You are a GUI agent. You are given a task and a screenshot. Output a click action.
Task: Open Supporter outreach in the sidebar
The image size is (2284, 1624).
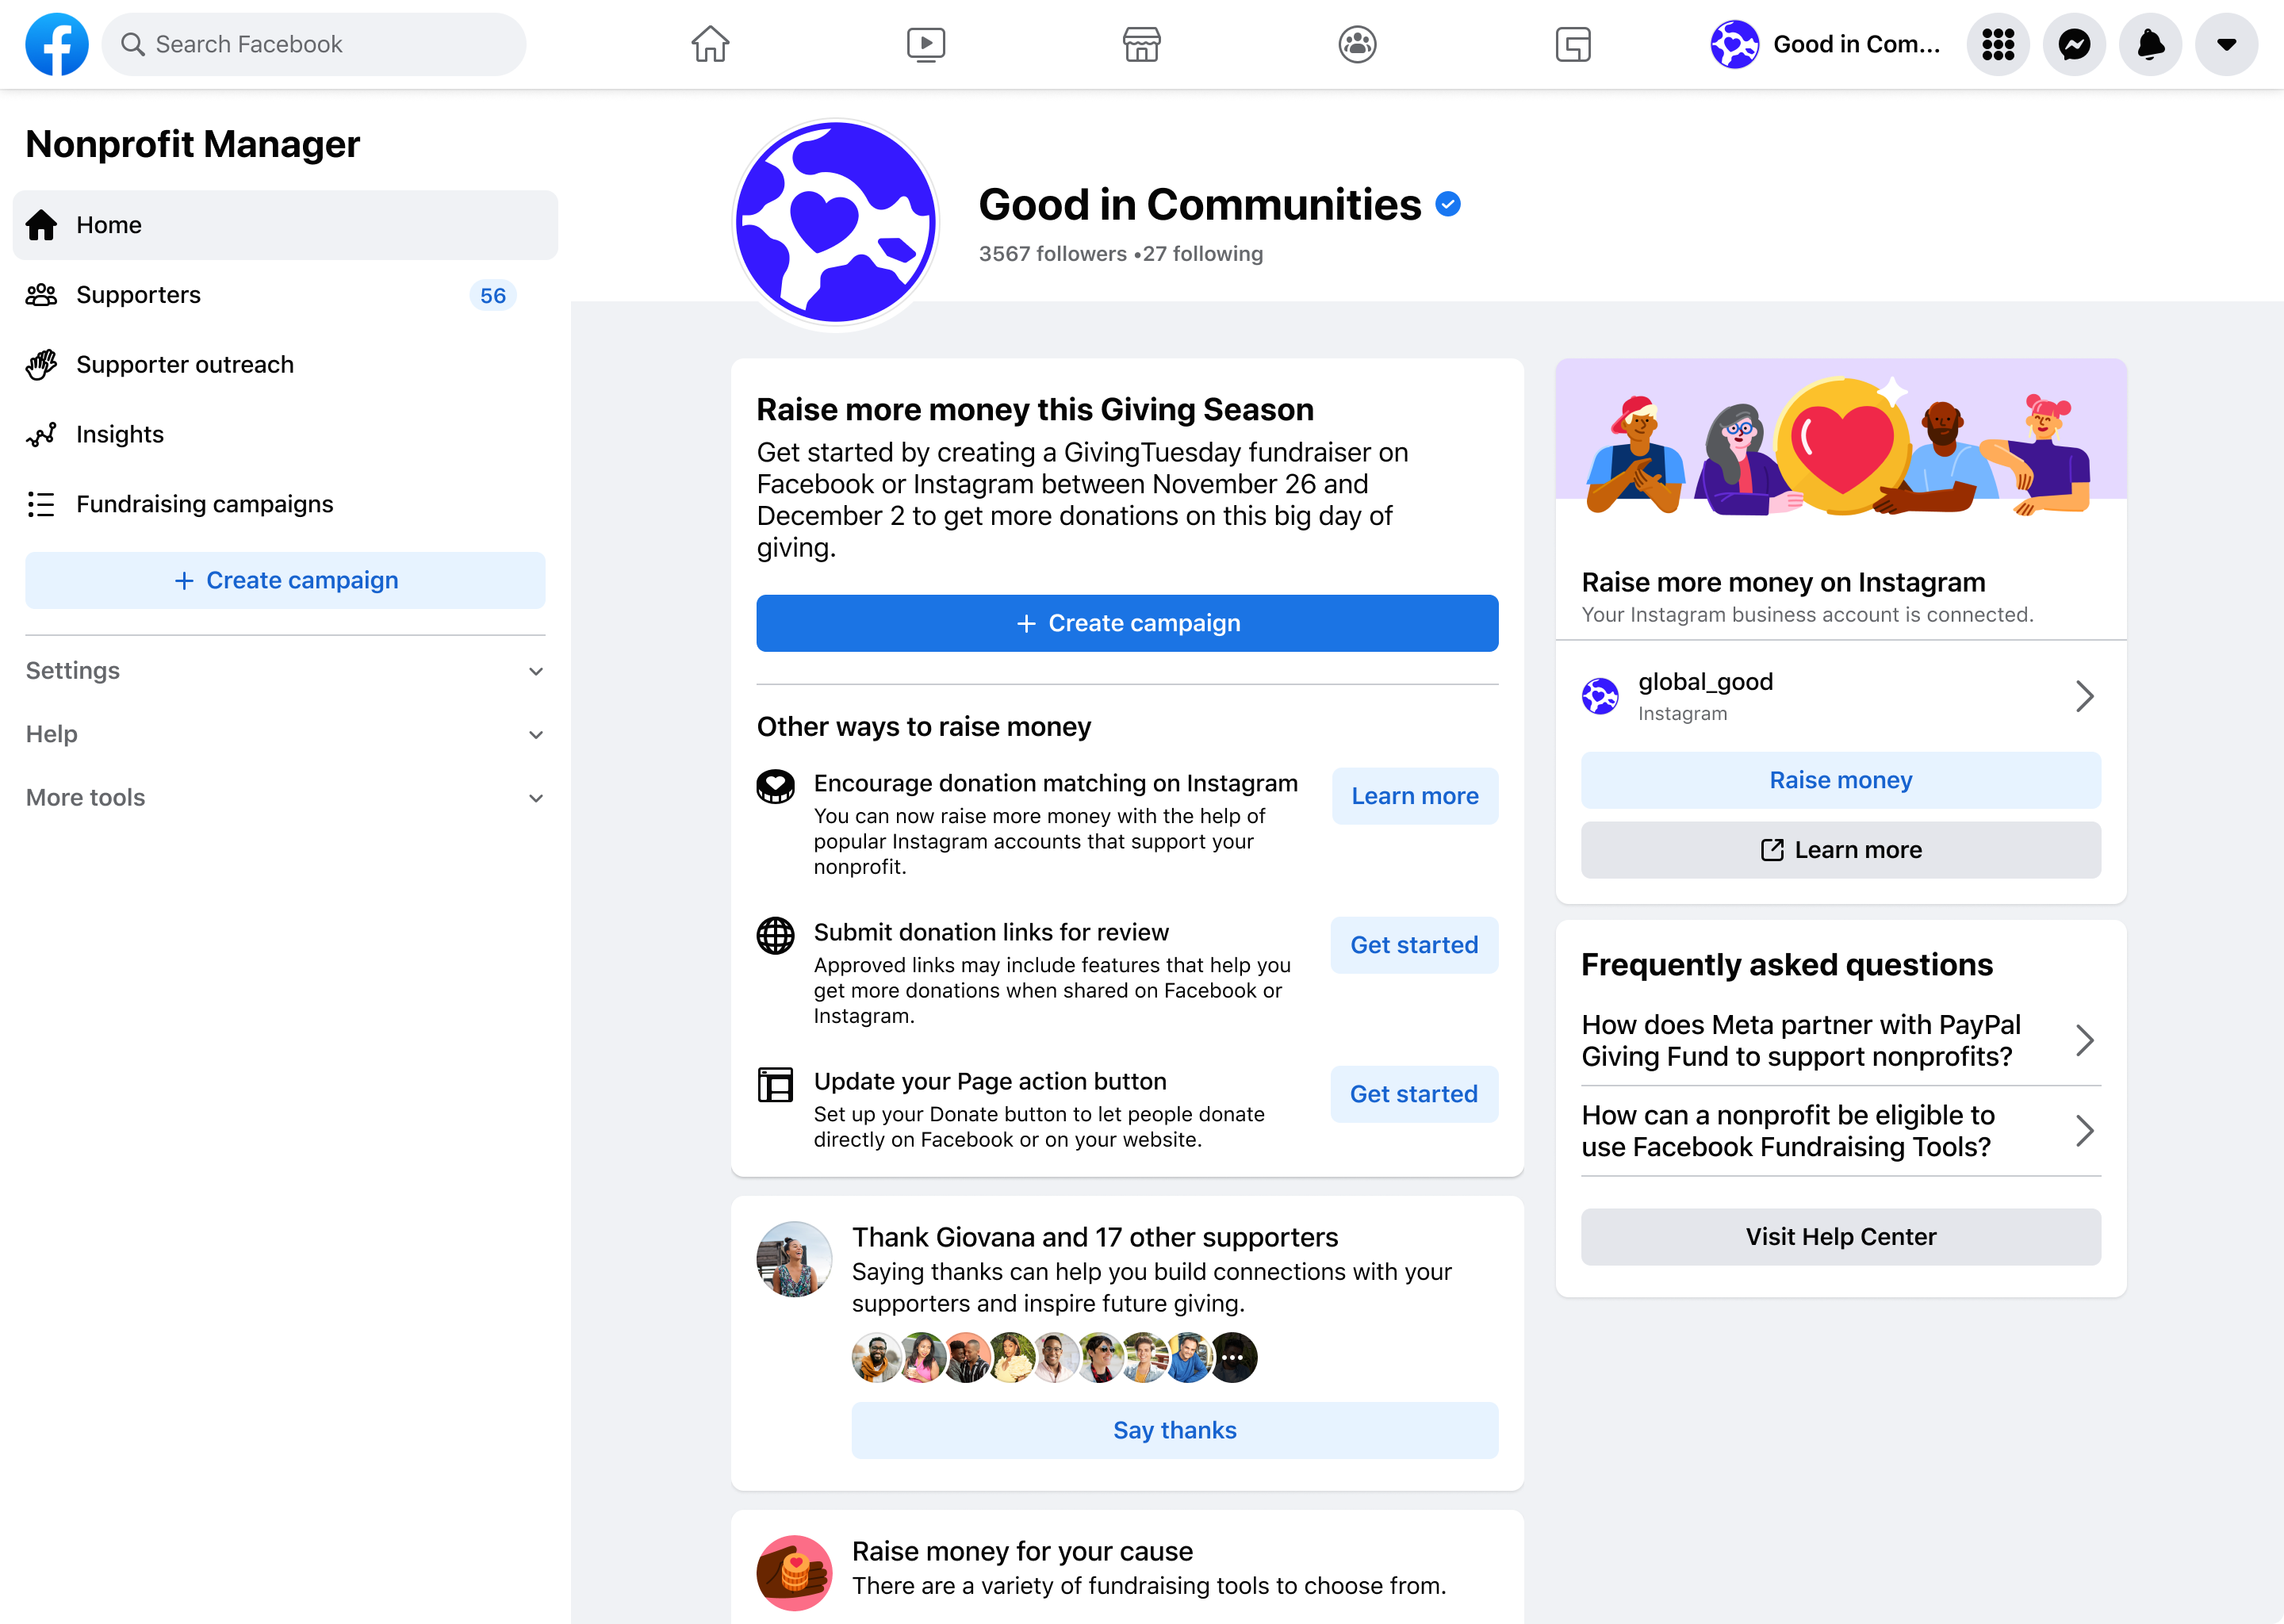pyautogui.click(x=285, y=365)
